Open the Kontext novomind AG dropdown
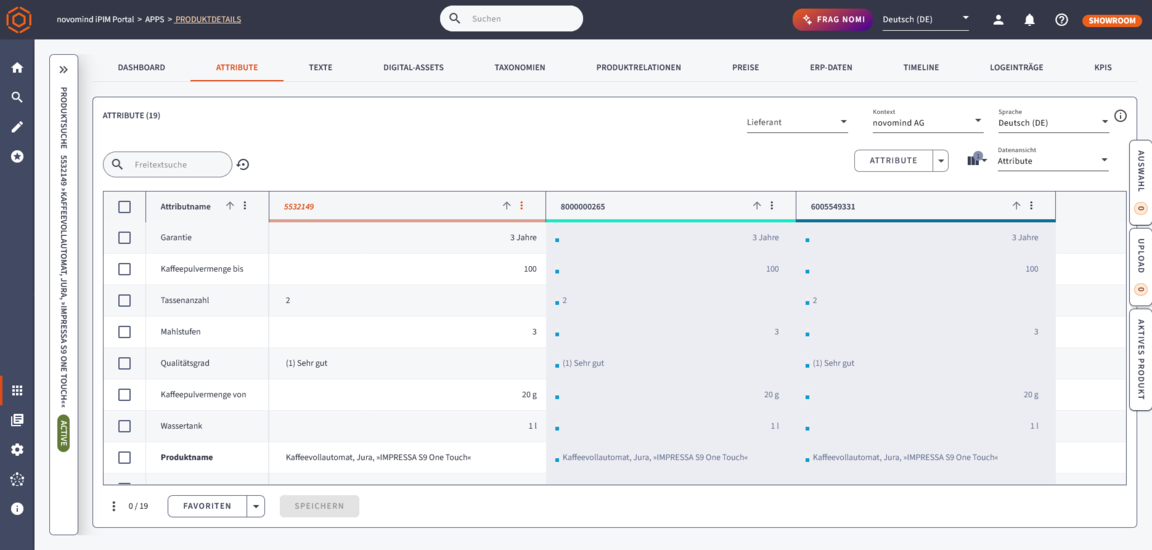 (x=927, y=122)
